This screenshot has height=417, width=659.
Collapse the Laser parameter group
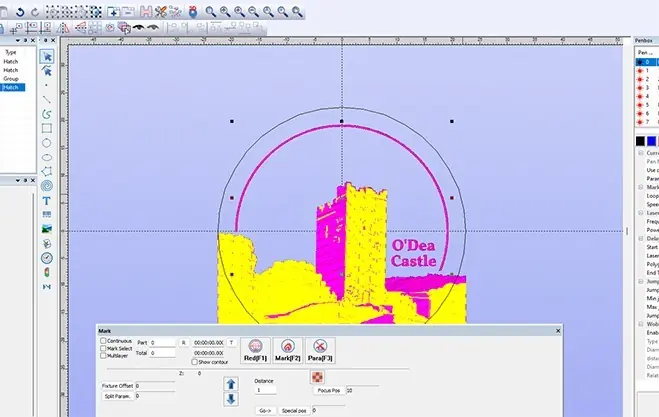point(641,213)
